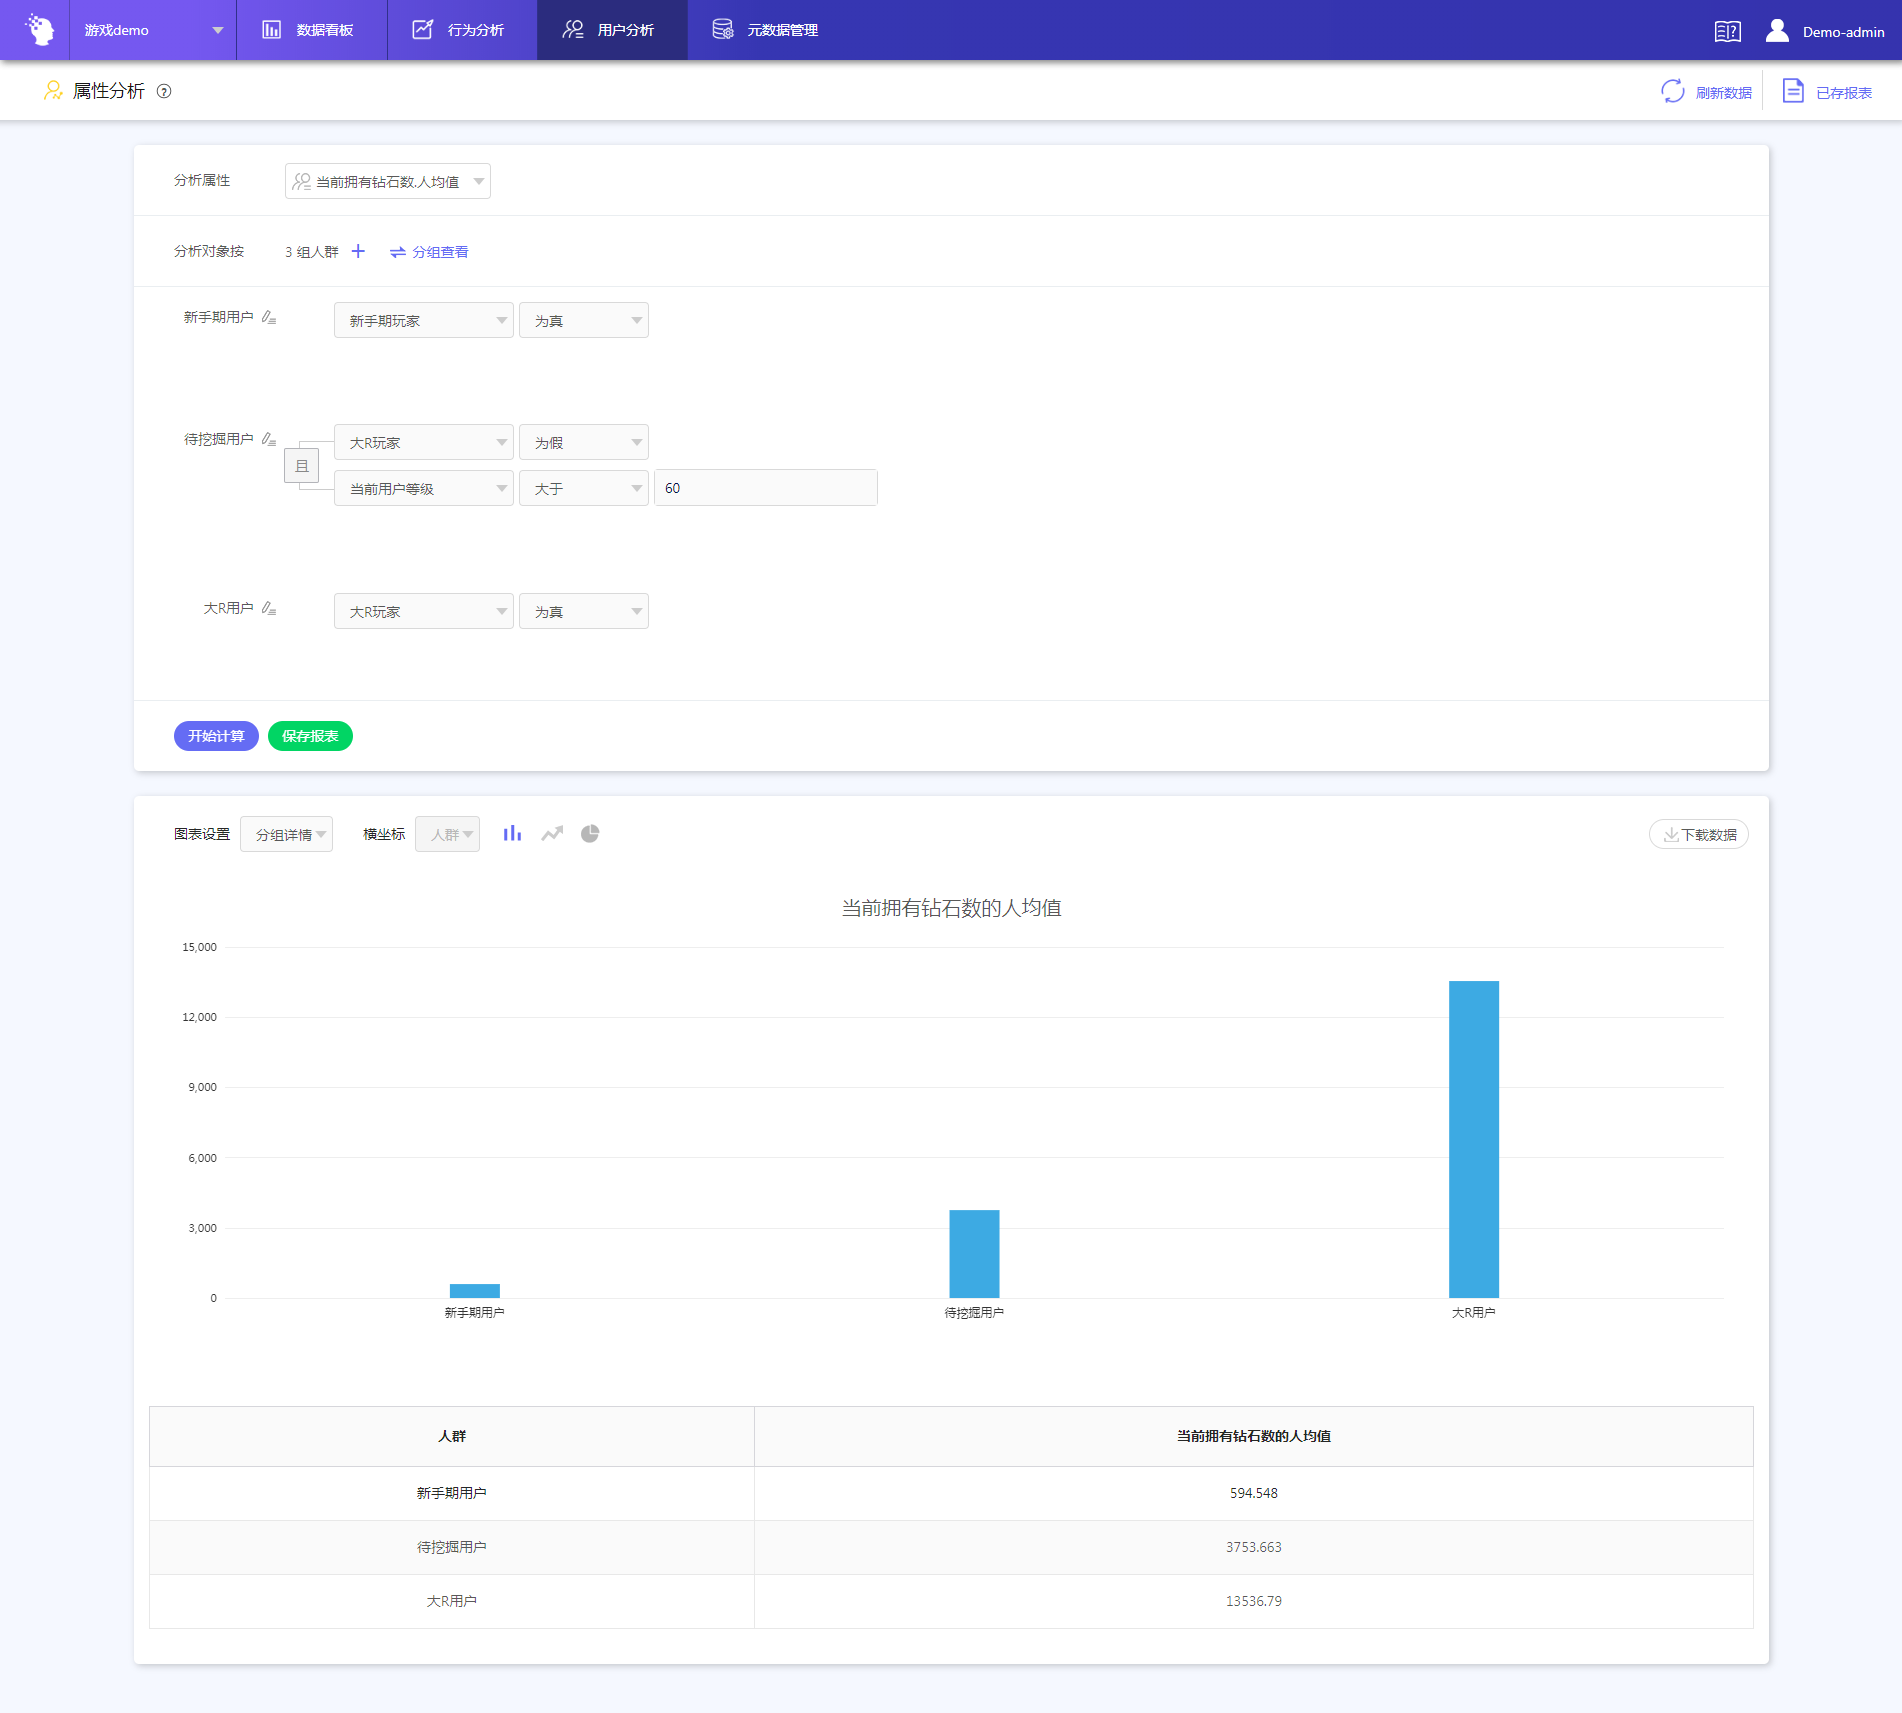The image size is (1902, 1713).
Task: Click the 开始计算 button
Action: click(216, 736)
